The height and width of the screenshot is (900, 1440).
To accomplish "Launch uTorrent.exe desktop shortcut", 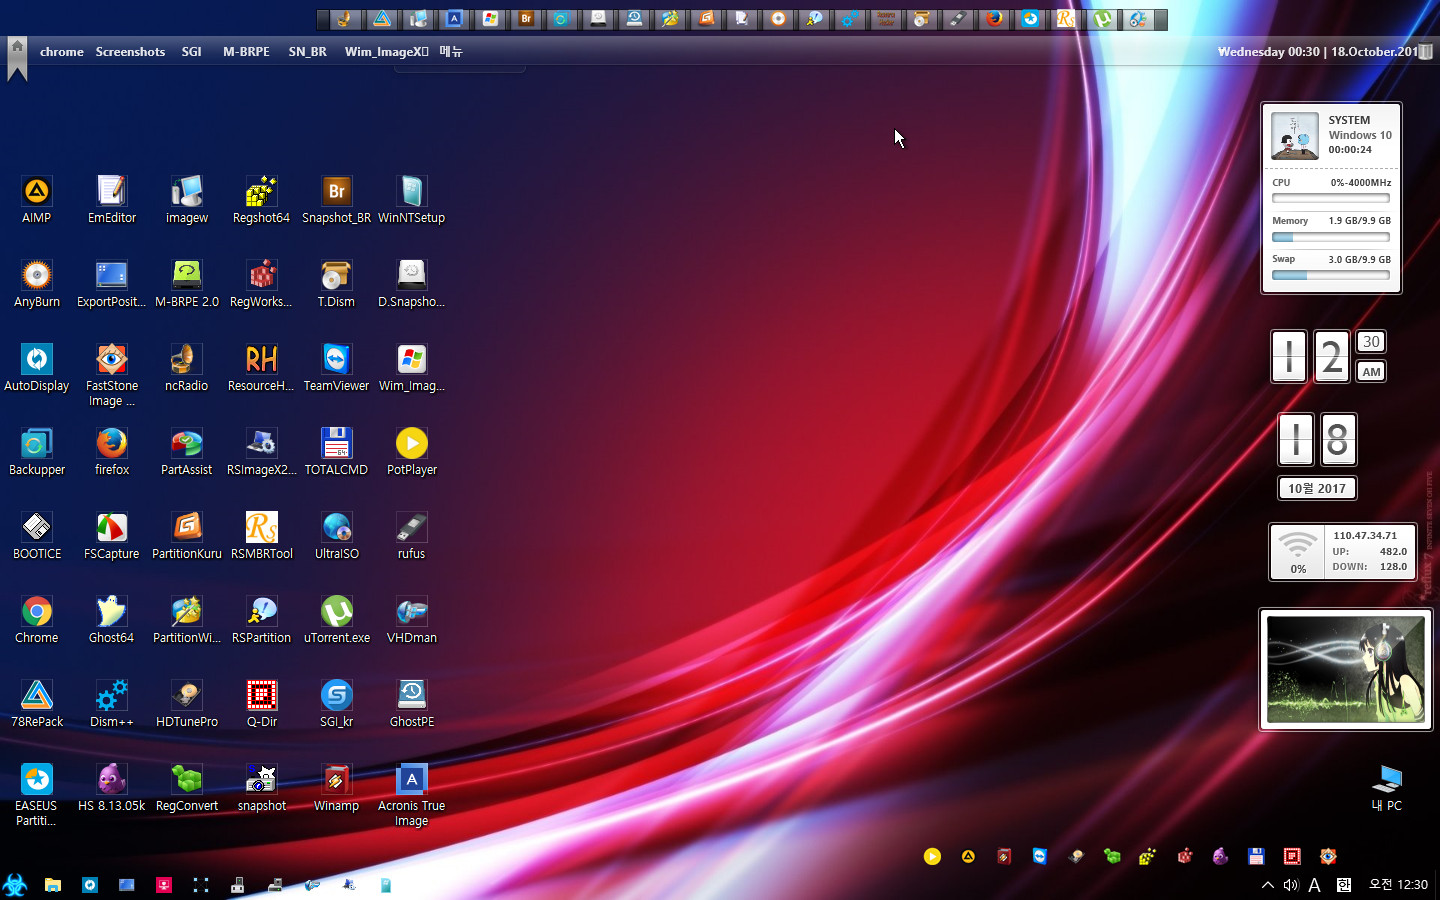I will [x=336, y=620].
